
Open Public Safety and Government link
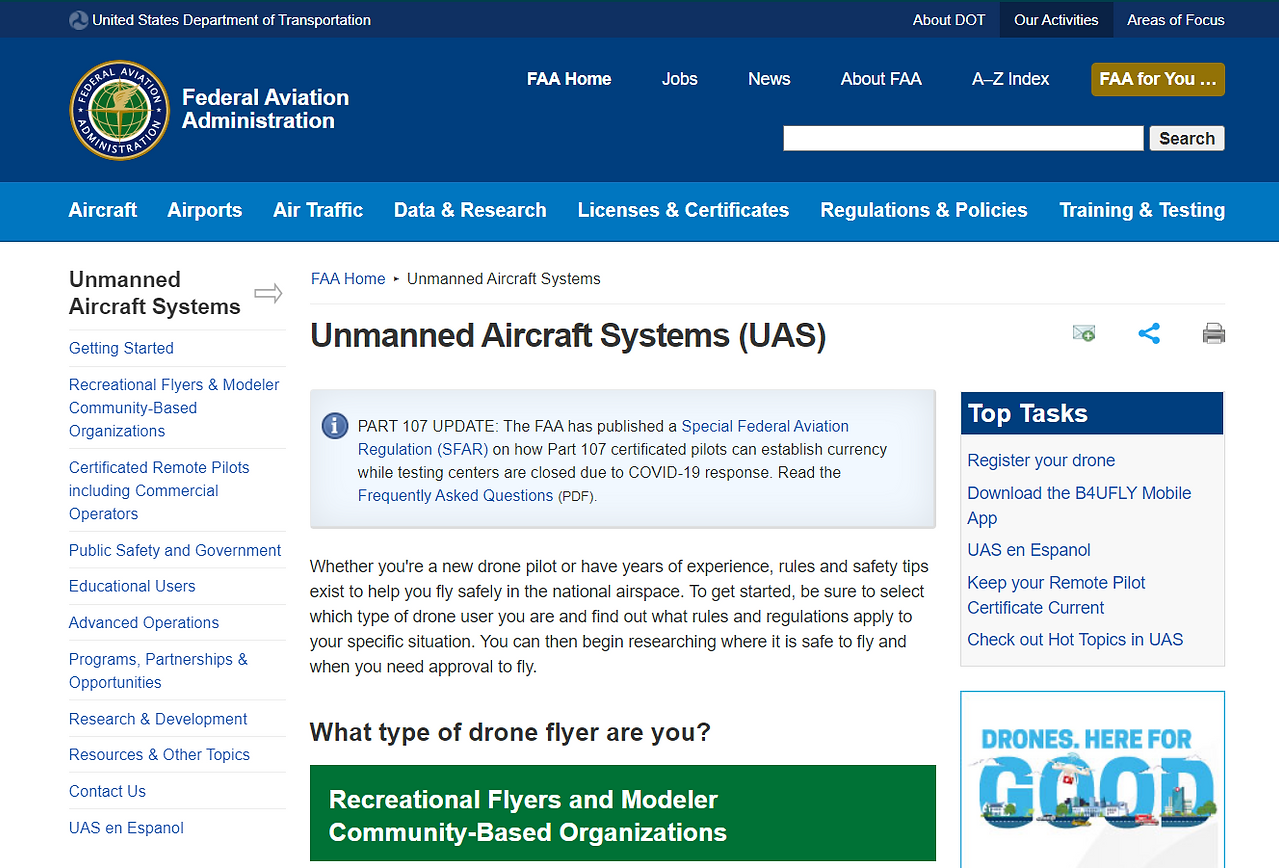(x=175, y=550)
